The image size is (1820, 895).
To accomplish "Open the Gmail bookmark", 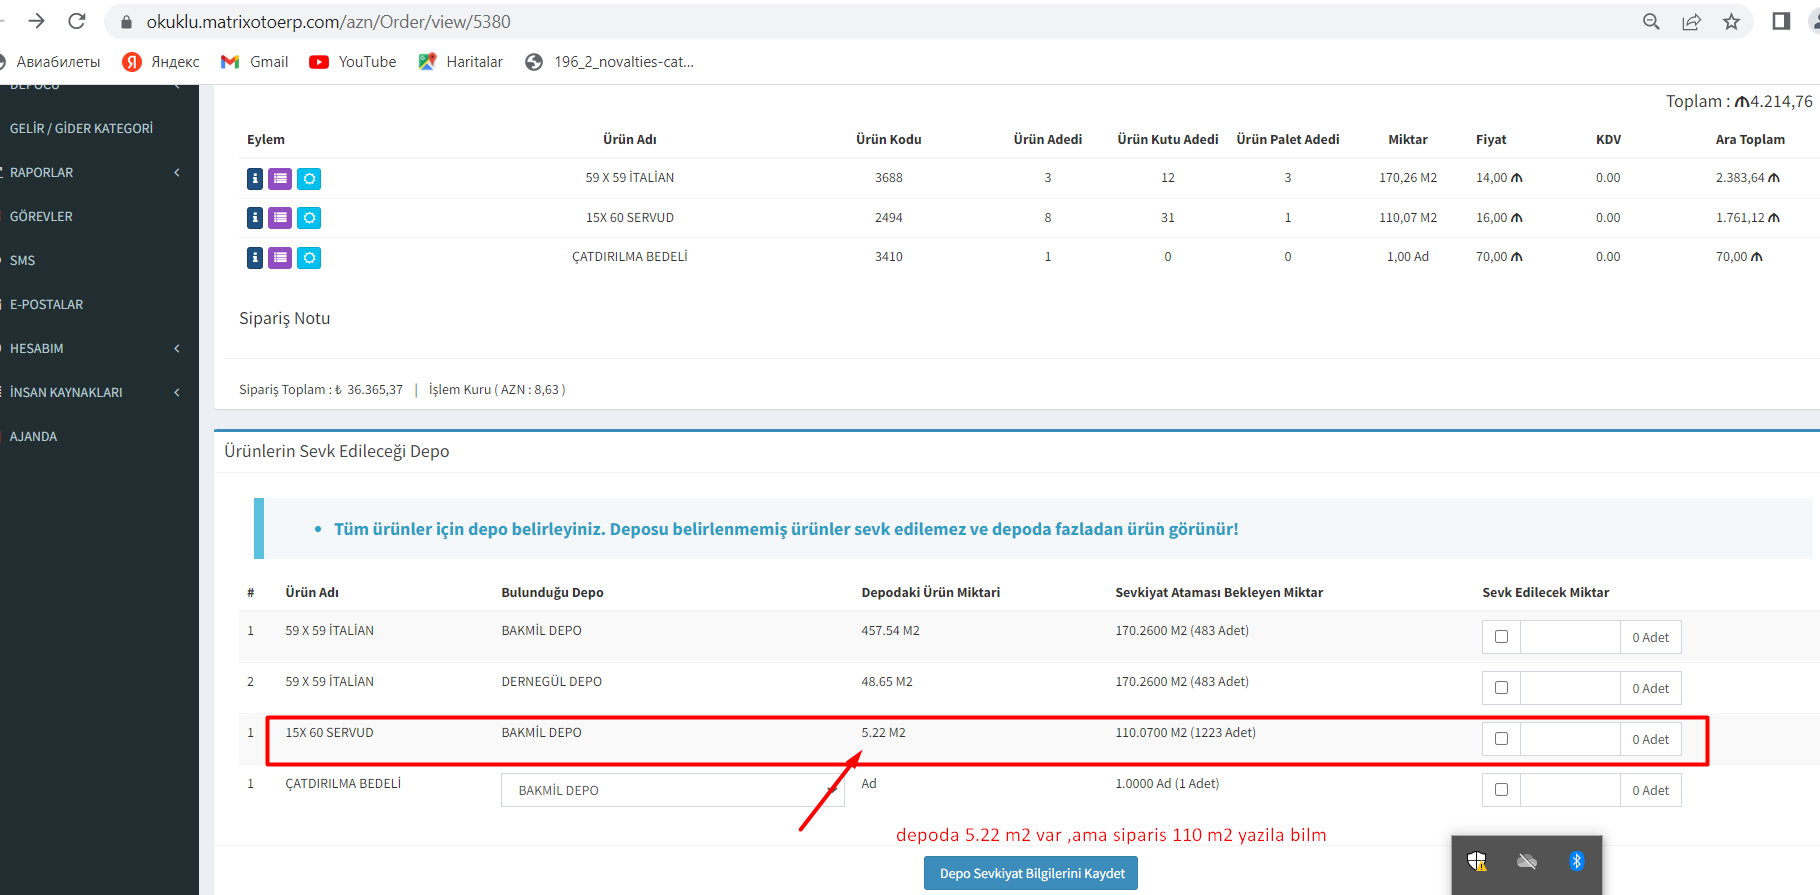I will [x=255, y=62].
